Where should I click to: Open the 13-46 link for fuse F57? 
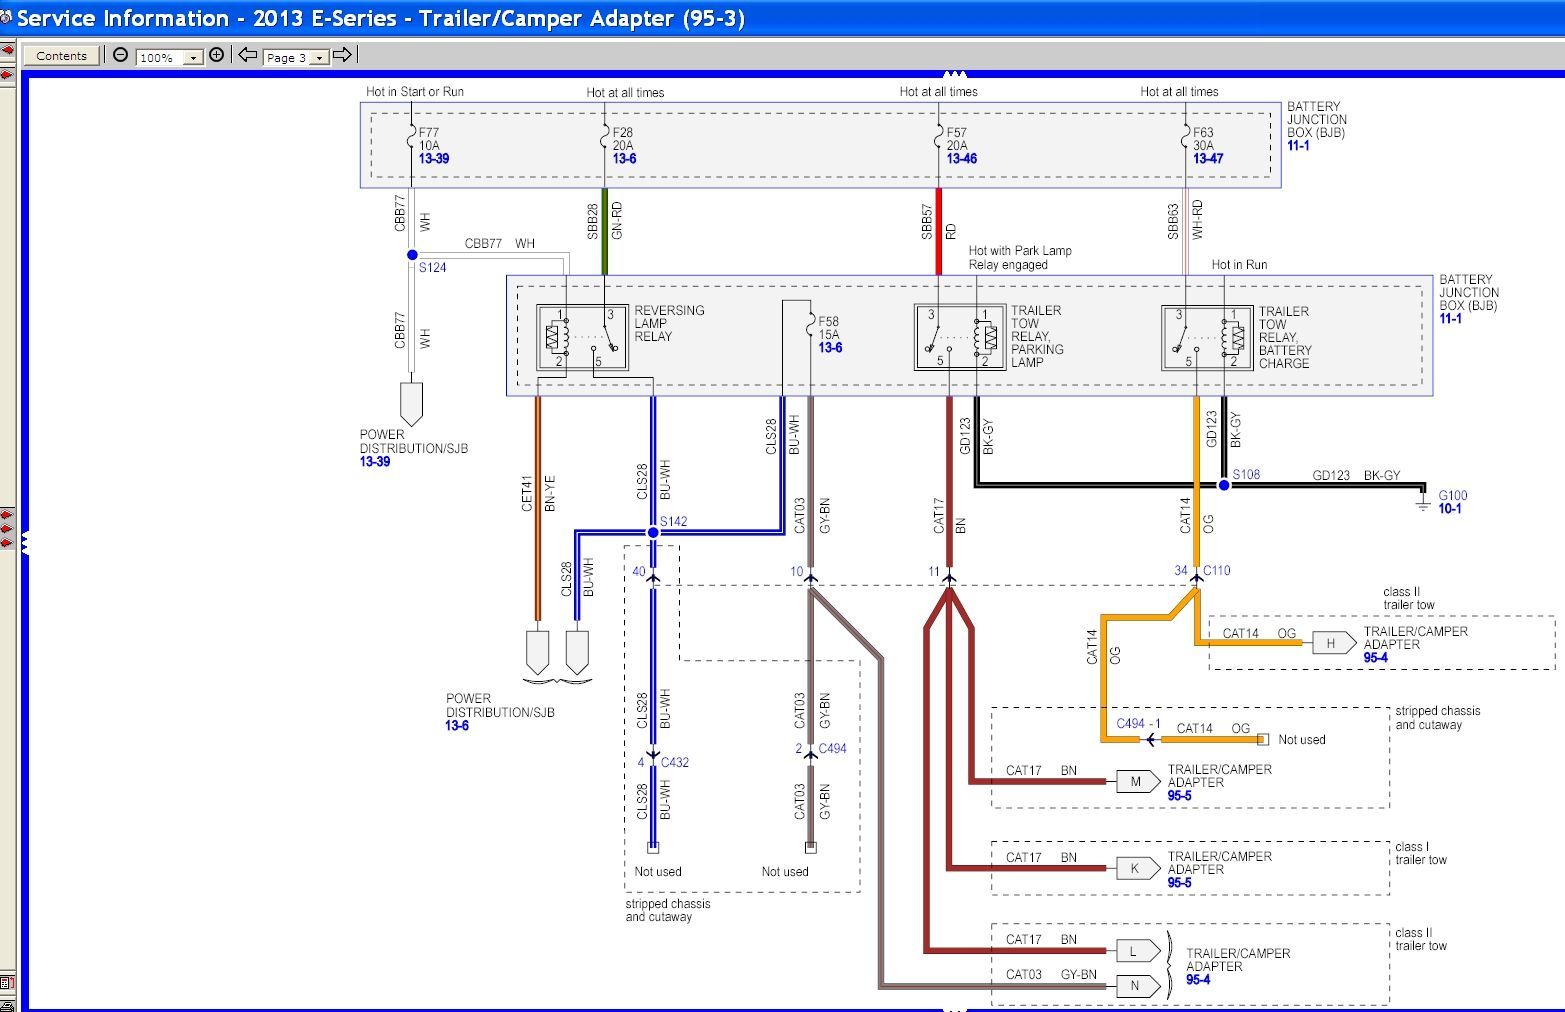961,158
